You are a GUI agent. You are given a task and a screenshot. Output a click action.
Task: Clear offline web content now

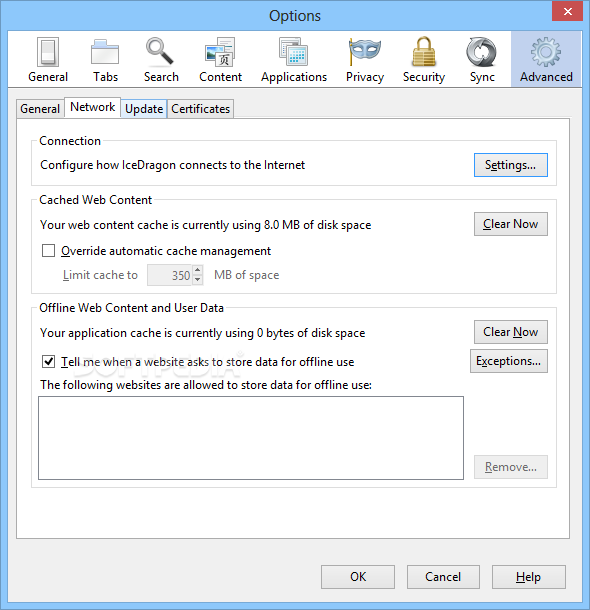tap(511, 332)
